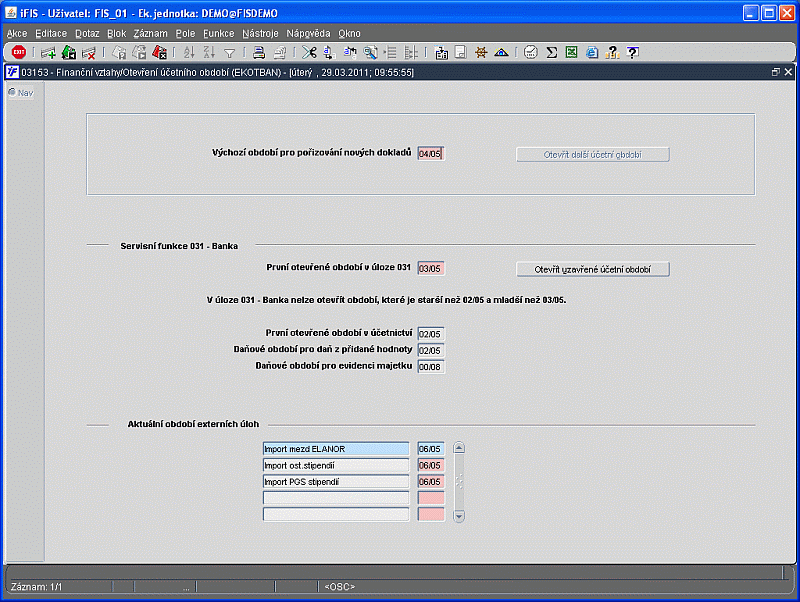
Task: Open the Blok menu
Action: click(116, 34)
